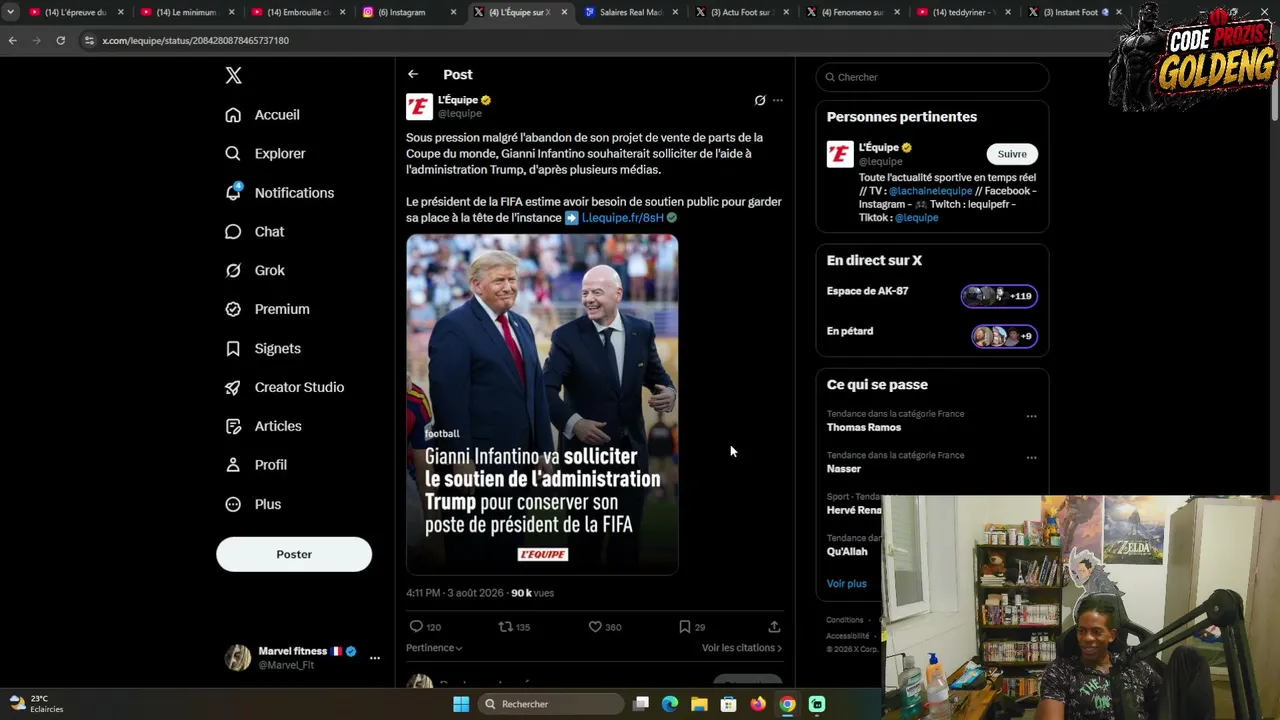
Task: Follow L'Équipe with the Suivre button
Action: tap(1012, 154)
